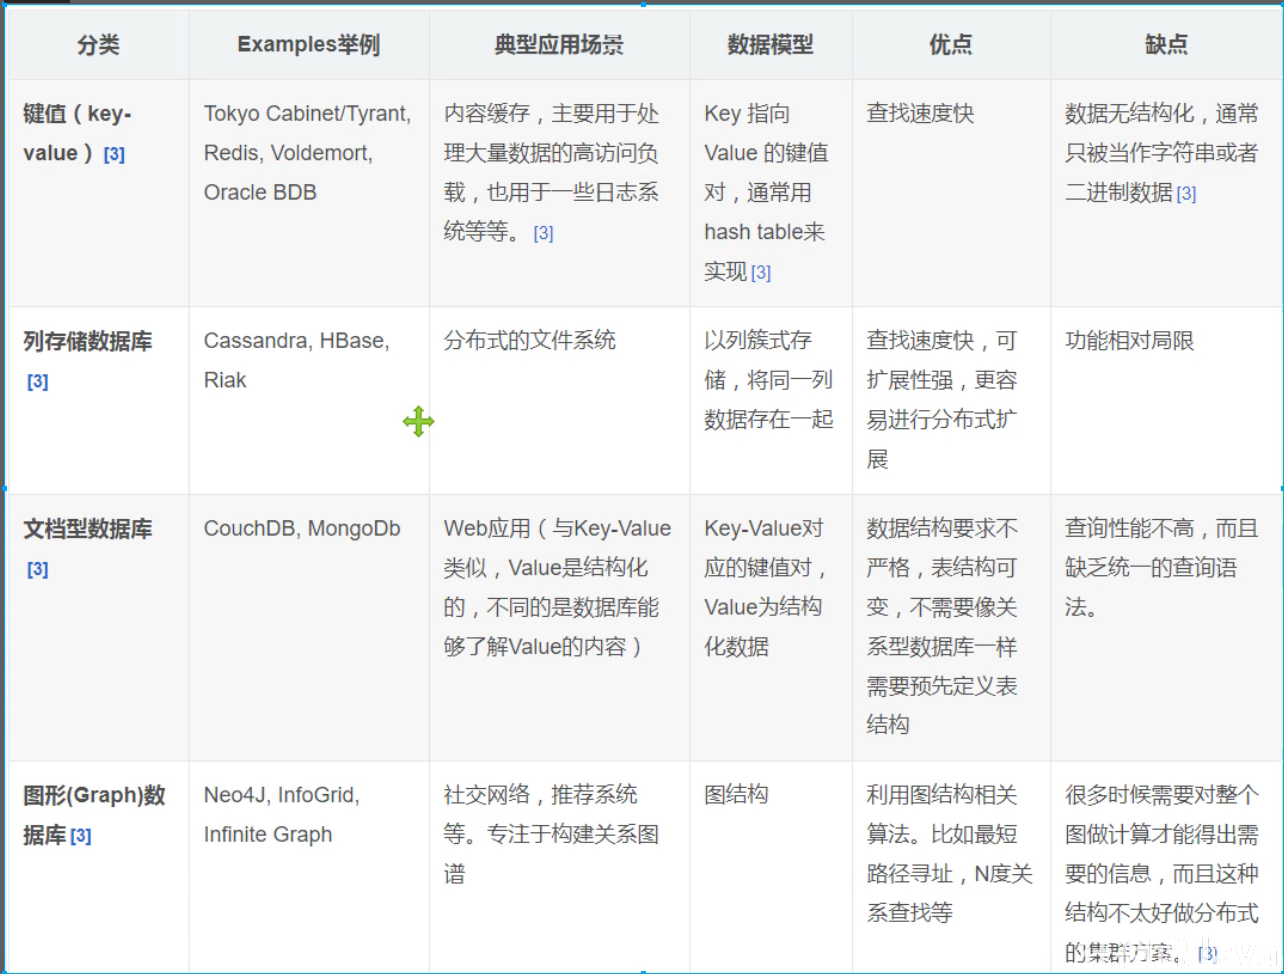
Task: Select the 图形(Graph)数据库 category cell
Action: [98, 866]
